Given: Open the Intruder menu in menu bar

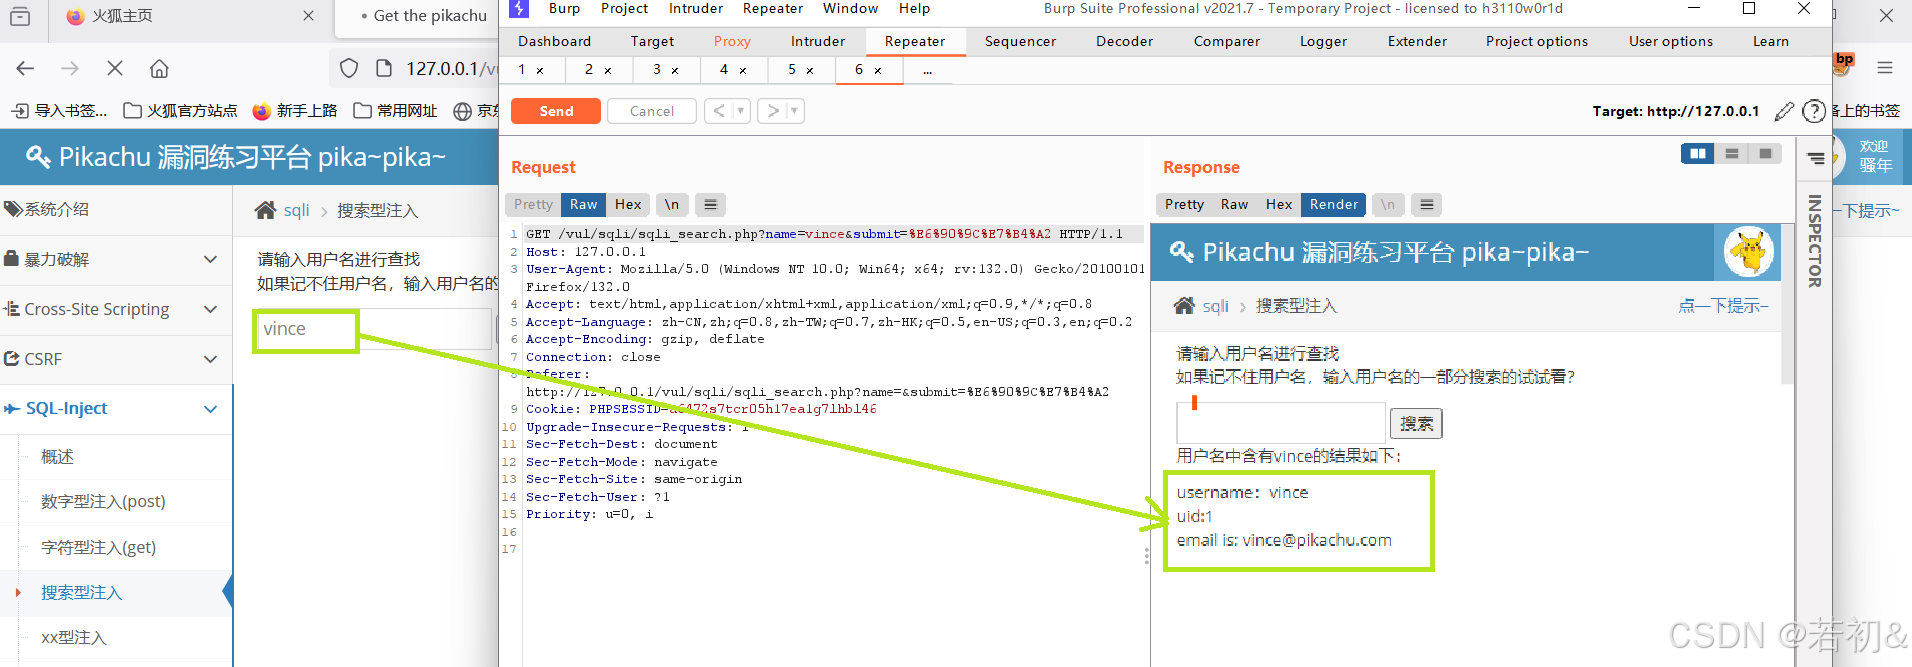Looking at the screenshot, I should click(x=696, y=8).
